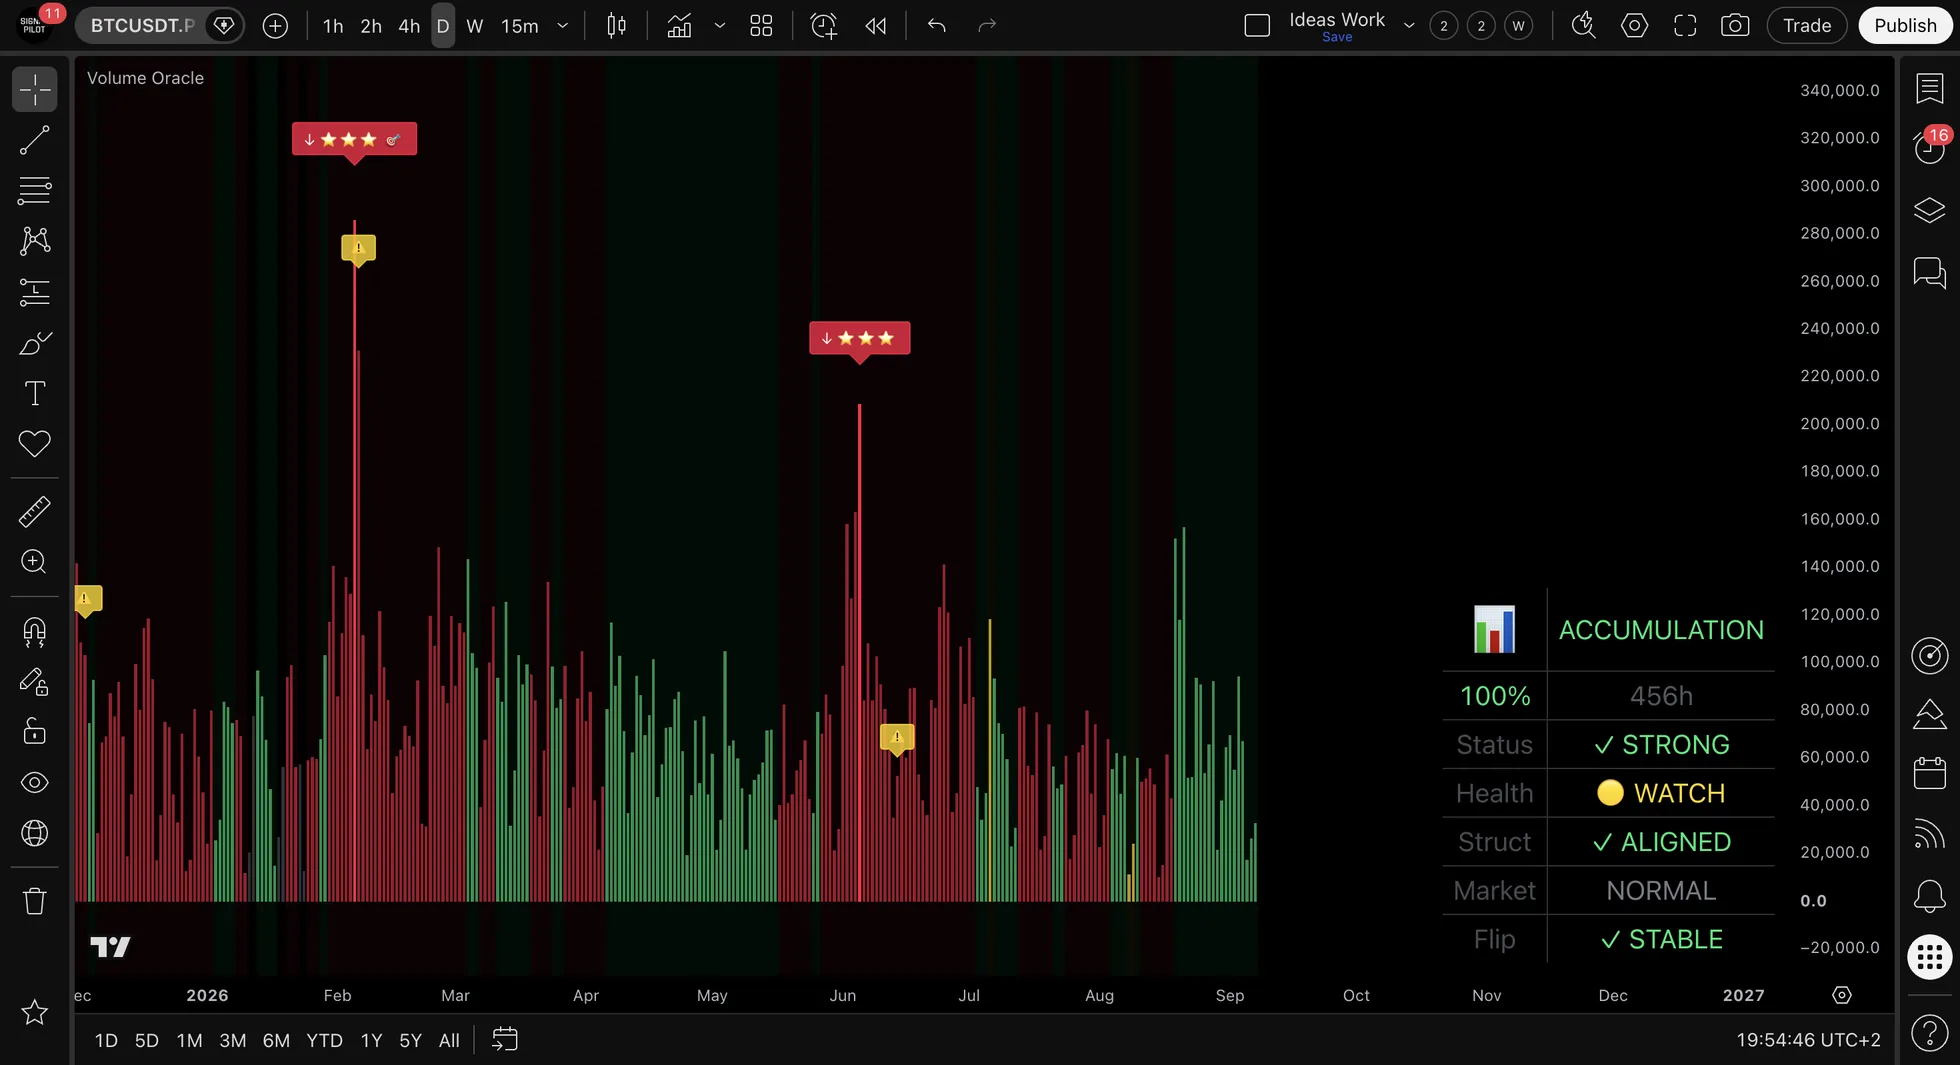Open the indicators menu
Image resolution: width=1960 pixels, height=1065 pixels.
pos(680,26)
